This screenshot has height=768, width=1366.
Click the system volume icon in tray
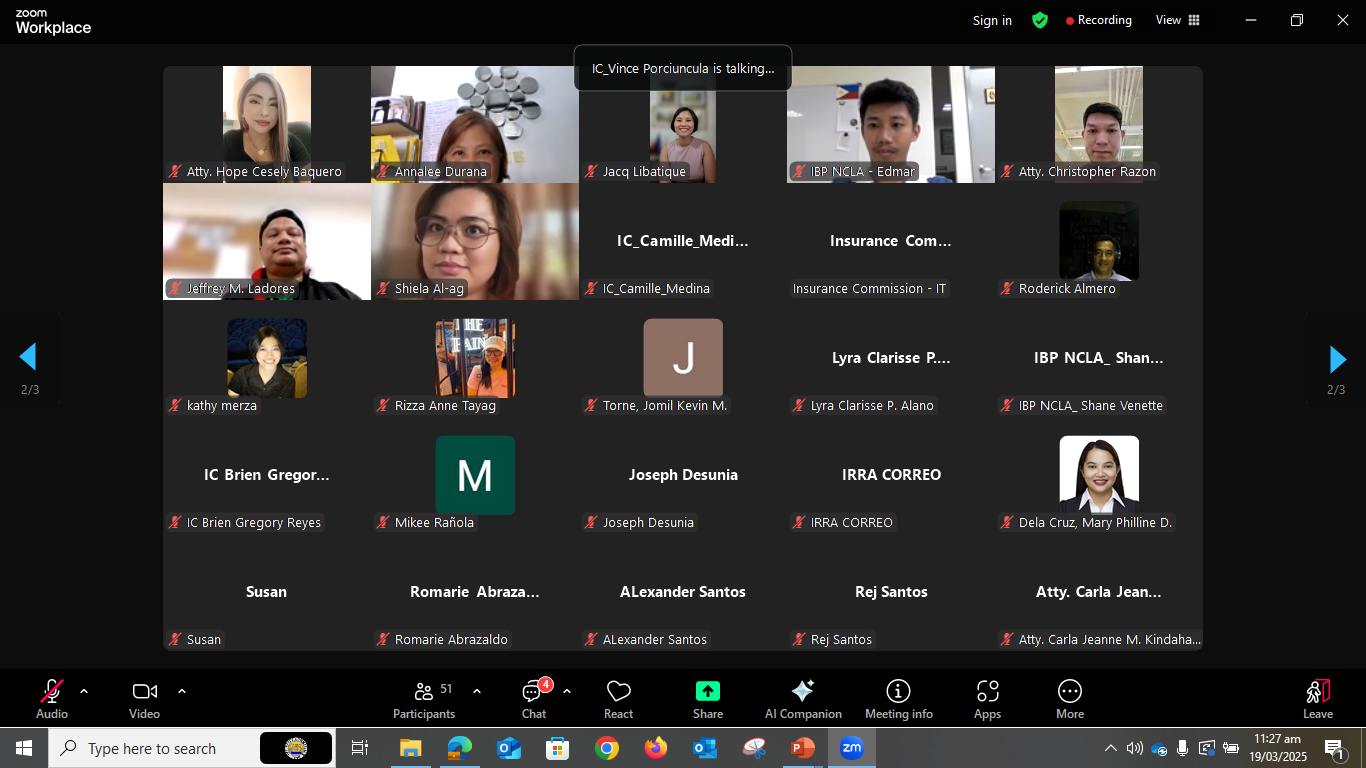pos(1134,748)
